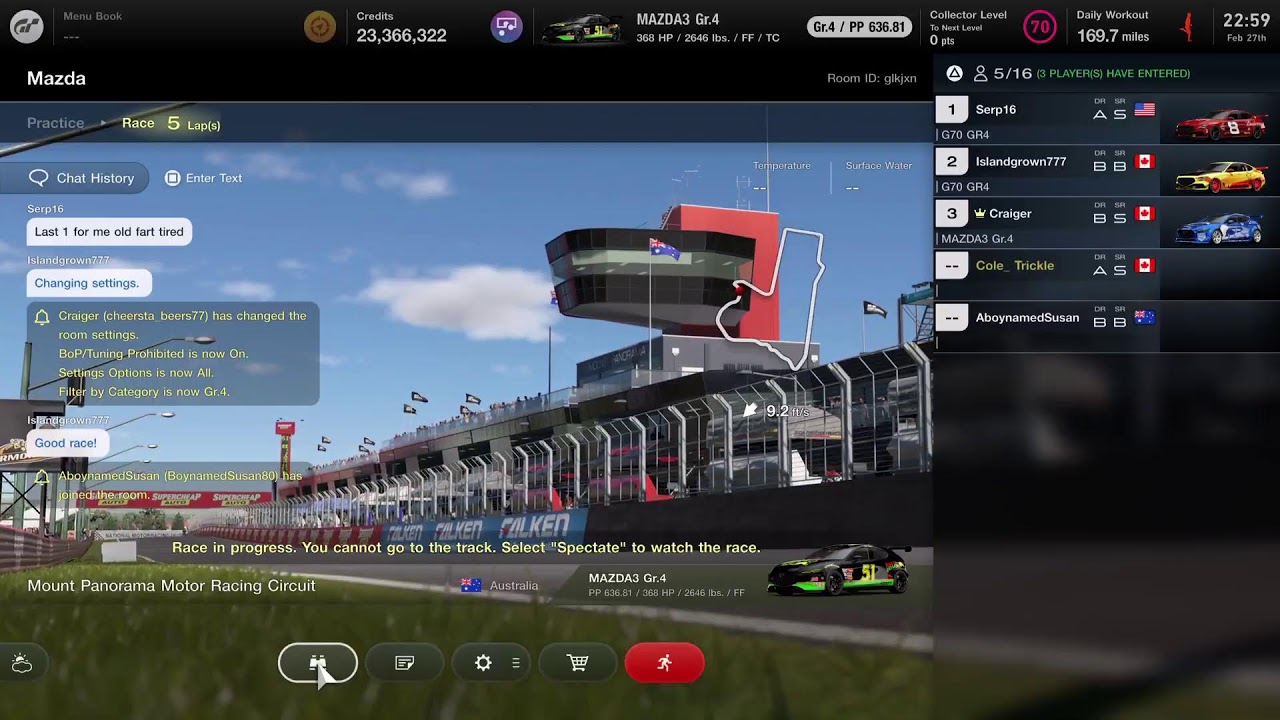Click the 5/16 player count
The width and height of the screenshot is (1280, 720).
tap(1003, 73)
